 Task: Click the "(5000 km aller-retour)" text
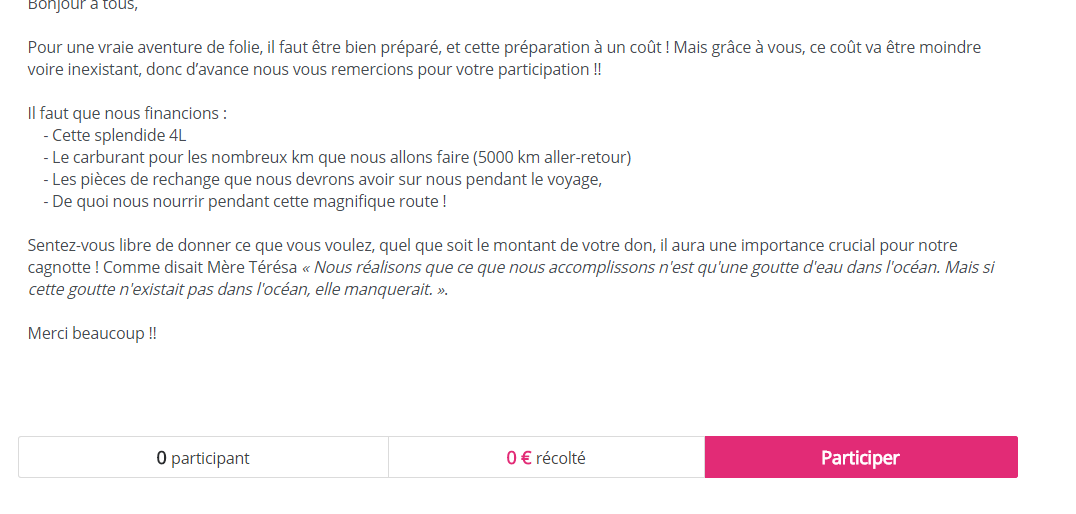coord(552,157)
